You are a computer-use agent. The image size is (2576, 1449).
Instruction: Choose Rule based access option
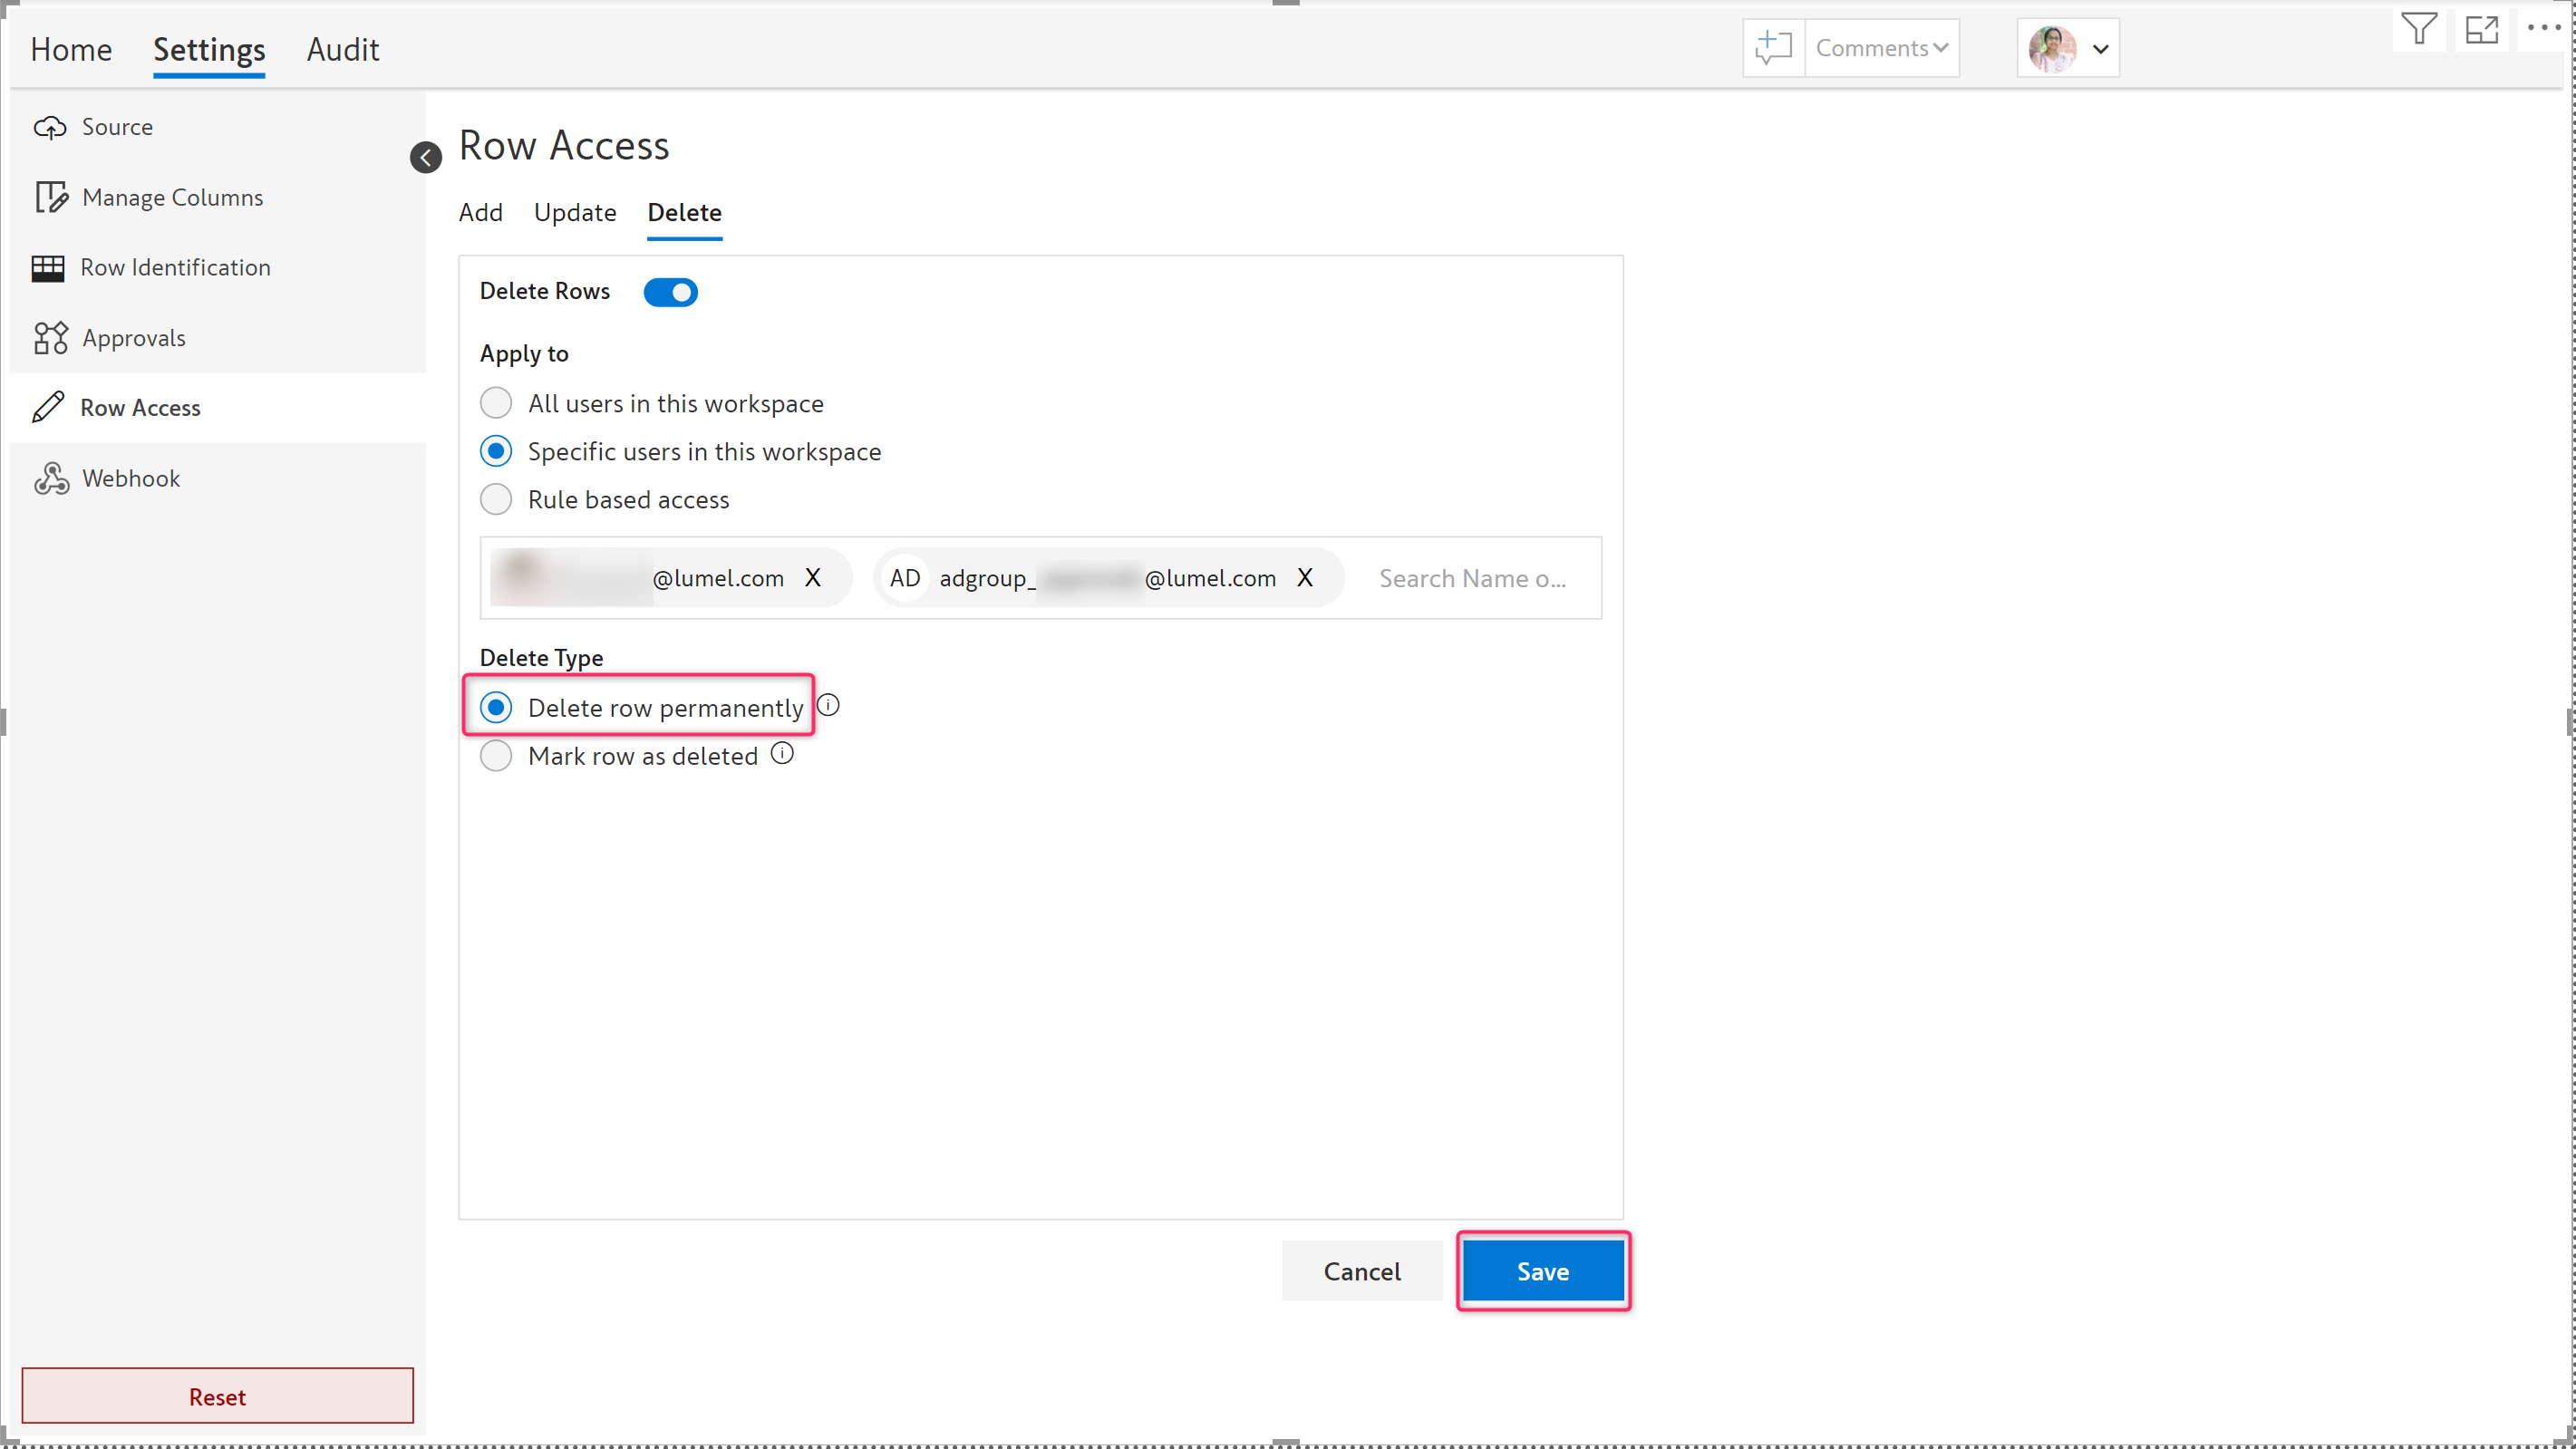(496, 499)
